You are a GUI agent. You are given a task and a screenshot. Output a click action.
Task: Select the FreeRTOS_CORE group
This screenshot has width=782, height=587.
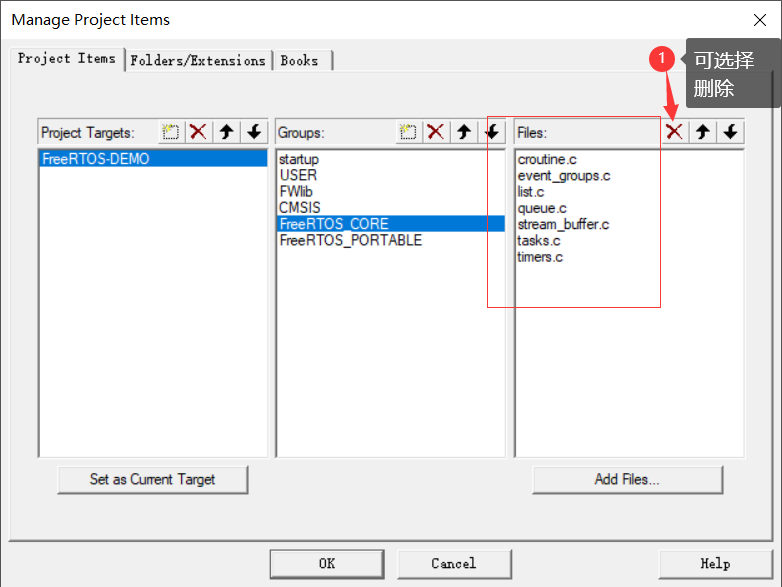click(391, 224)
